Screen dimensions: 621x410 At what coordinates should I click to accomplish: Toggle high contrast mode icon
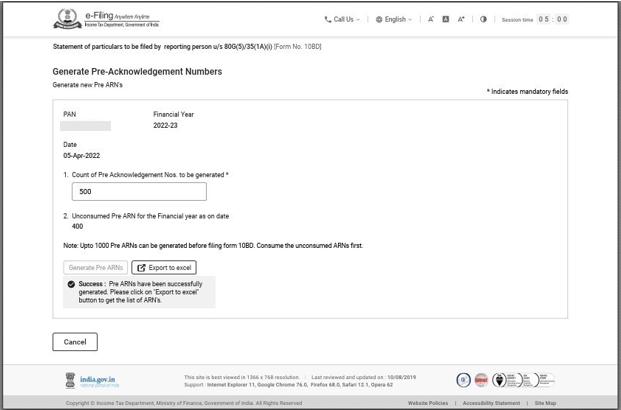coord(484,19)
